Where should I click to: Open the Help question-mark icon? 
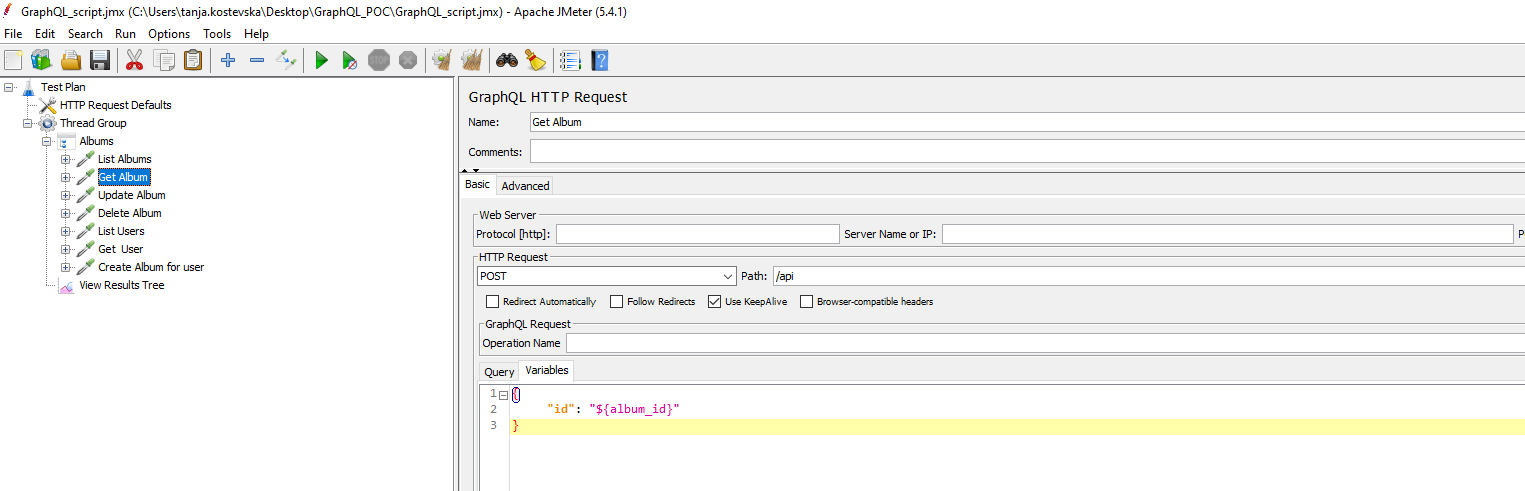(x=599, y=60)
